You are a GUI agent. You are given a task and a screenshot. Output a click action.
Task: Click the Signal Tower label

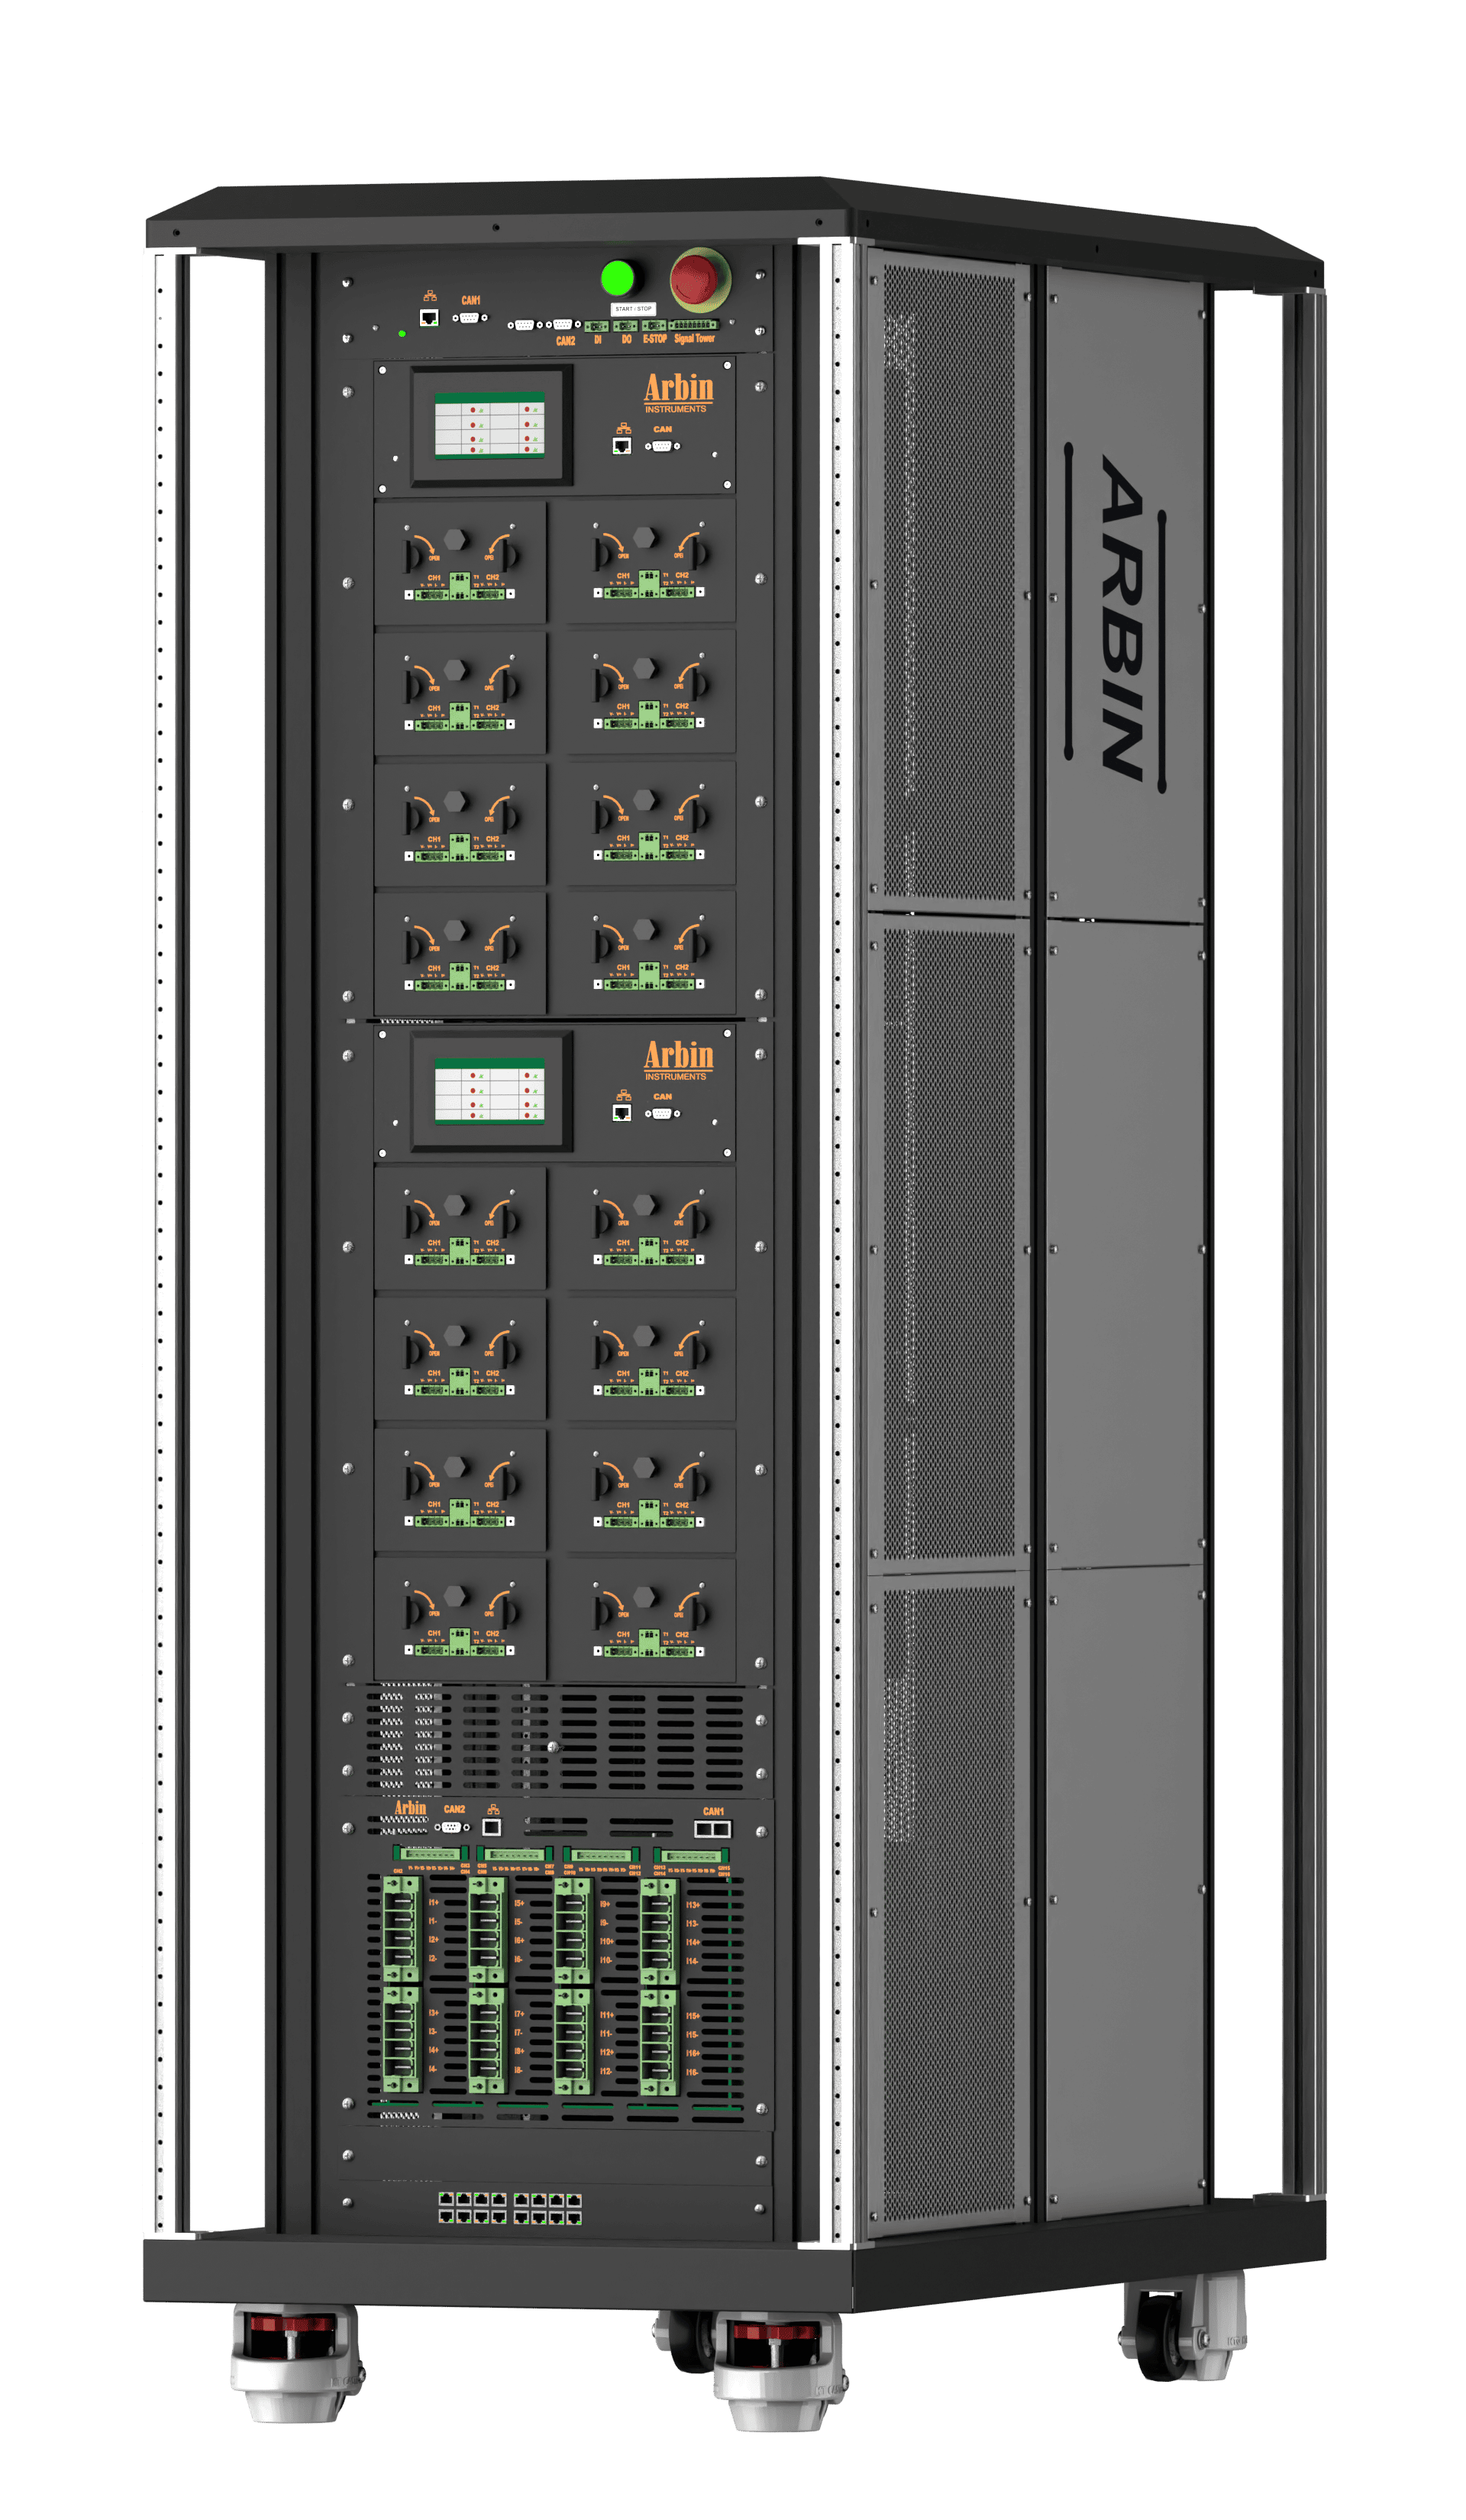point(694,339)
